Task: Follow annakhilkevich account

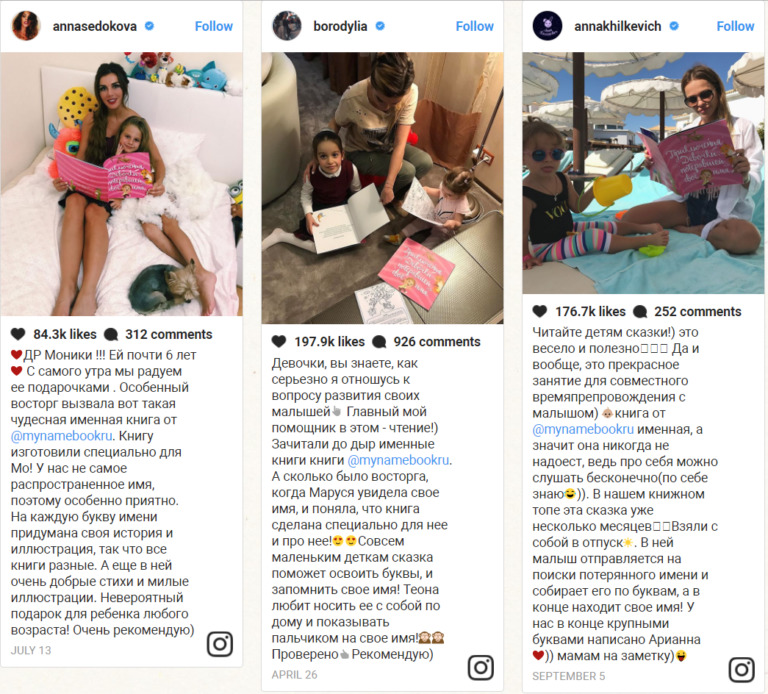Action: click(735, 26)
